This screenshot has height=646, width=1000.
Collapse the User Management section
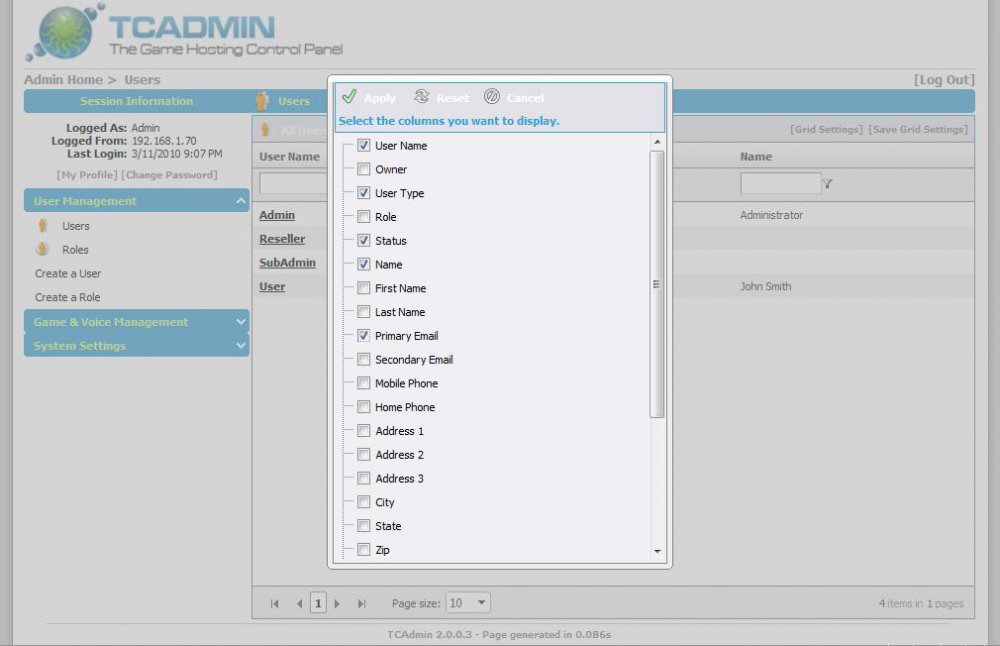pos(240,201)
